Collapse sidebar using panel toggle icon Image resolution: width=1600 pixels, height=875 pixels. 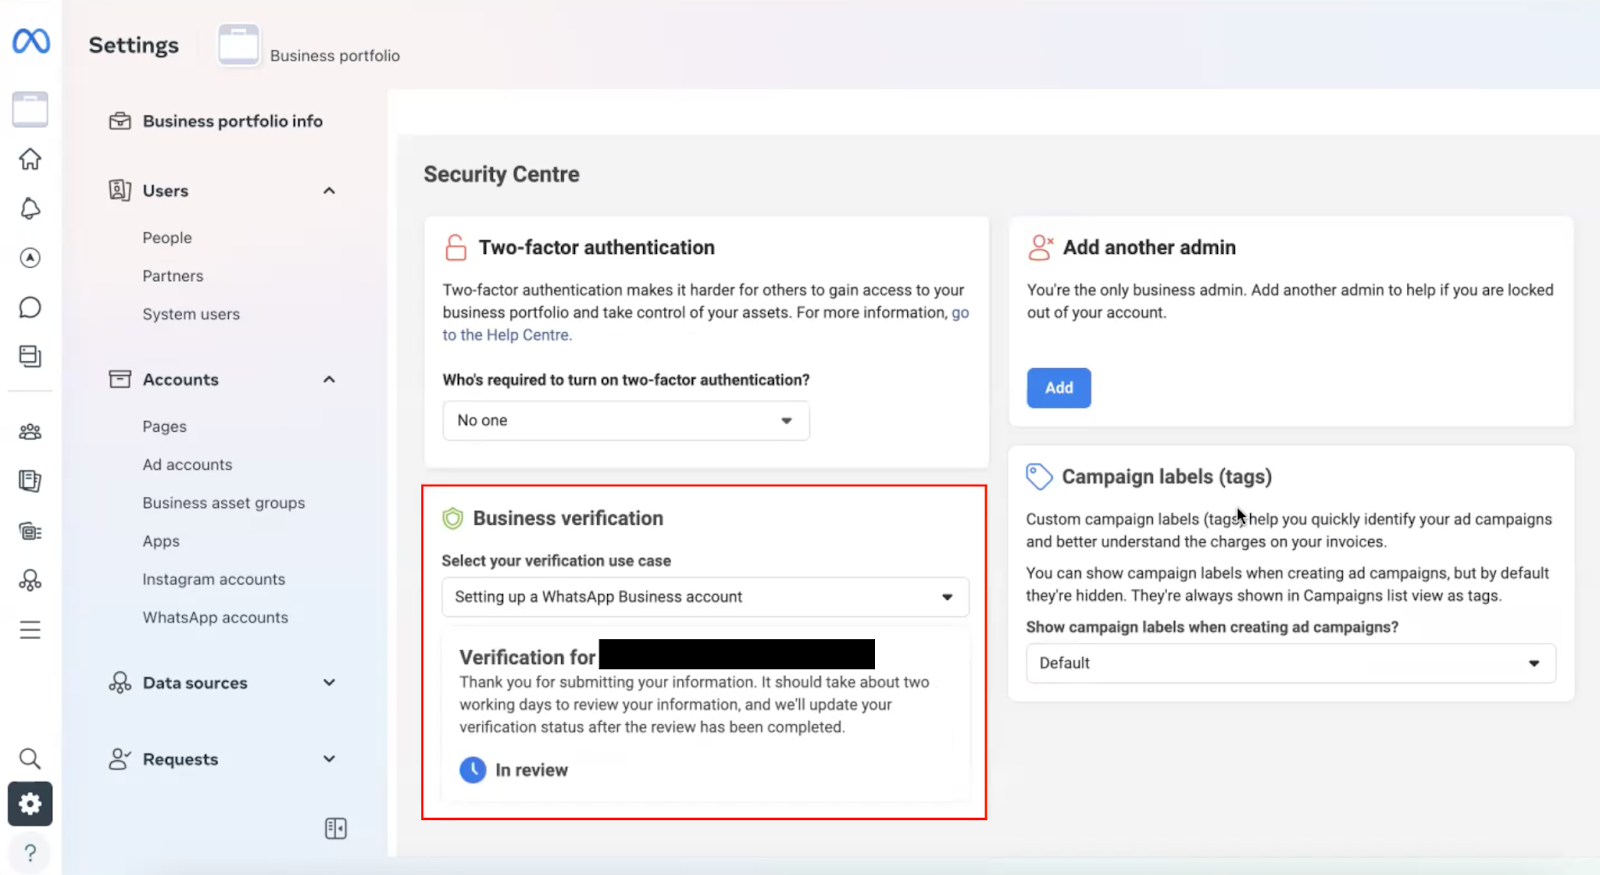pos(336,828)
